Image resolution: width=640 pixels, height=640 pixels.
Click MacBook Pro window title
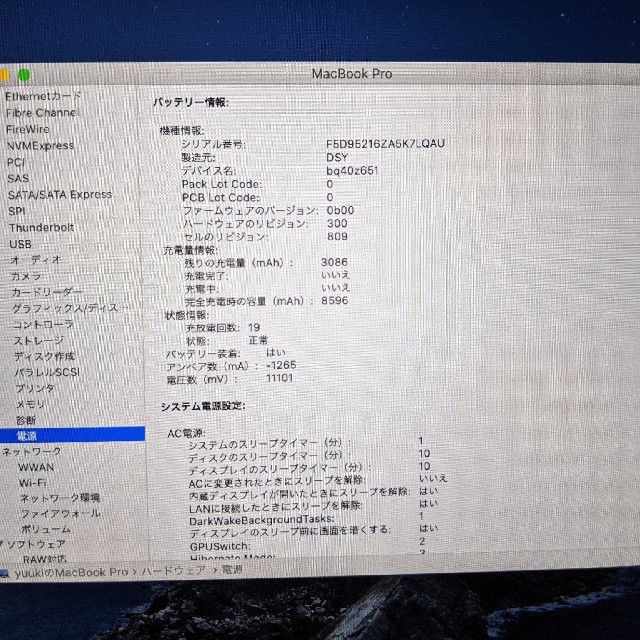point(352,74)
